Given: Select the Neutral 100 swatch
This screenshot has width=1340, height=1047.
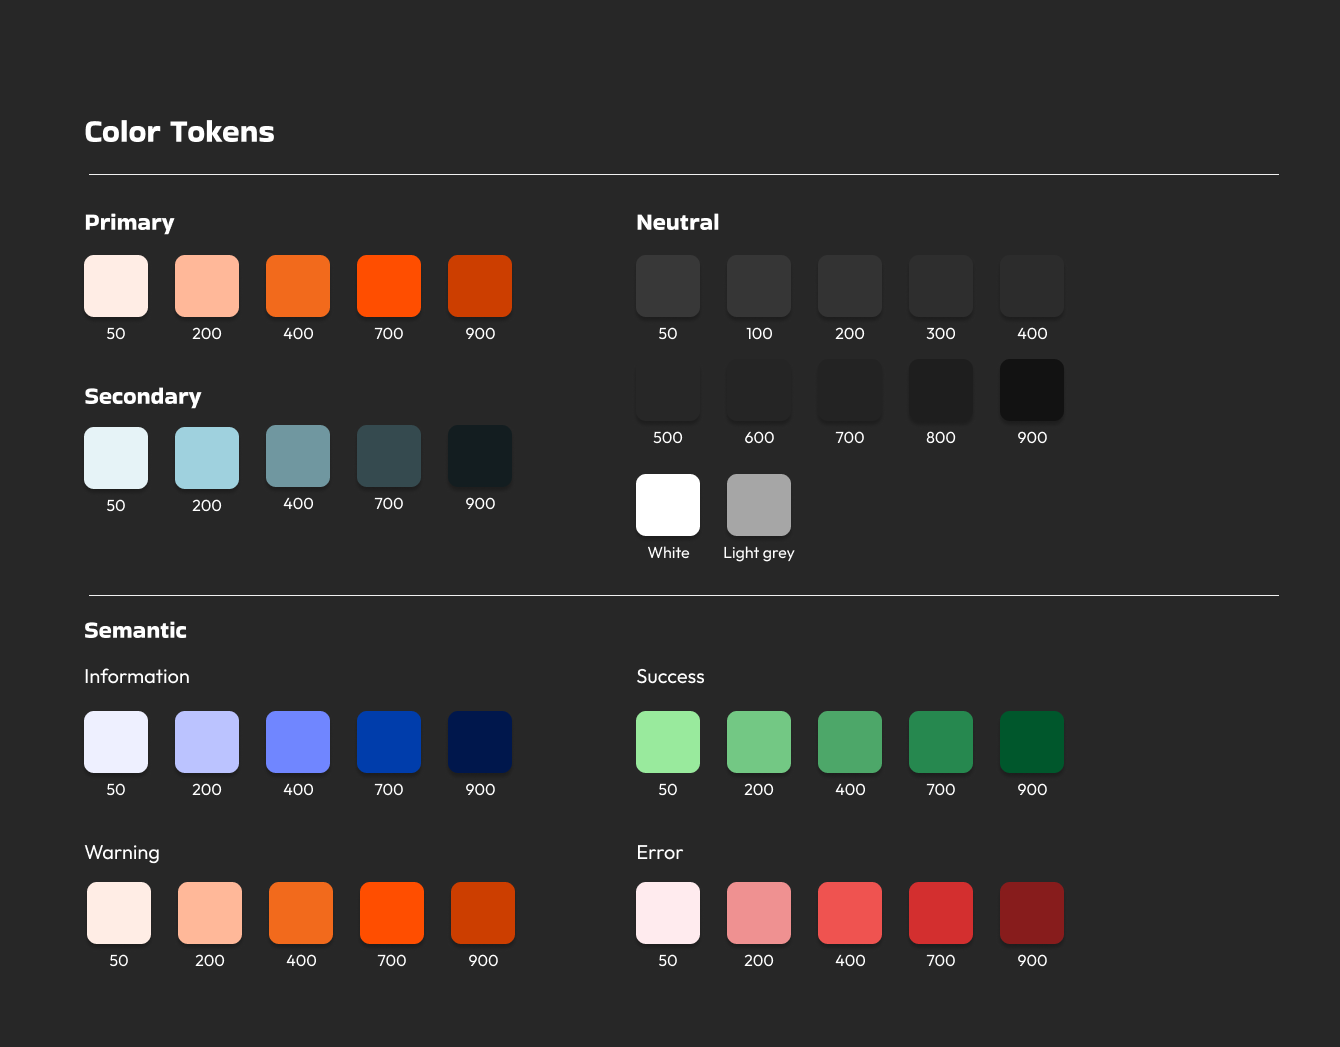Looking at the screenshot, I should pos(759,285).
